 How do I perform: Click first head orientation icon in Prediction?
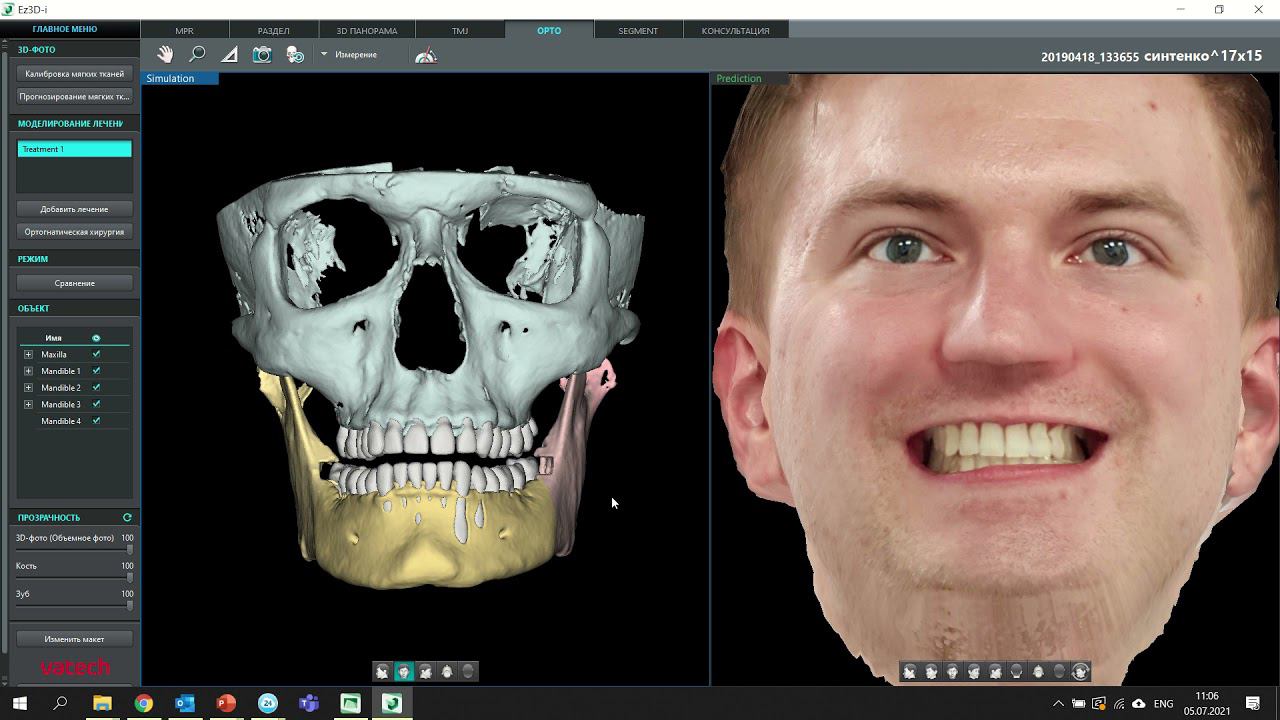click(909, 672)
